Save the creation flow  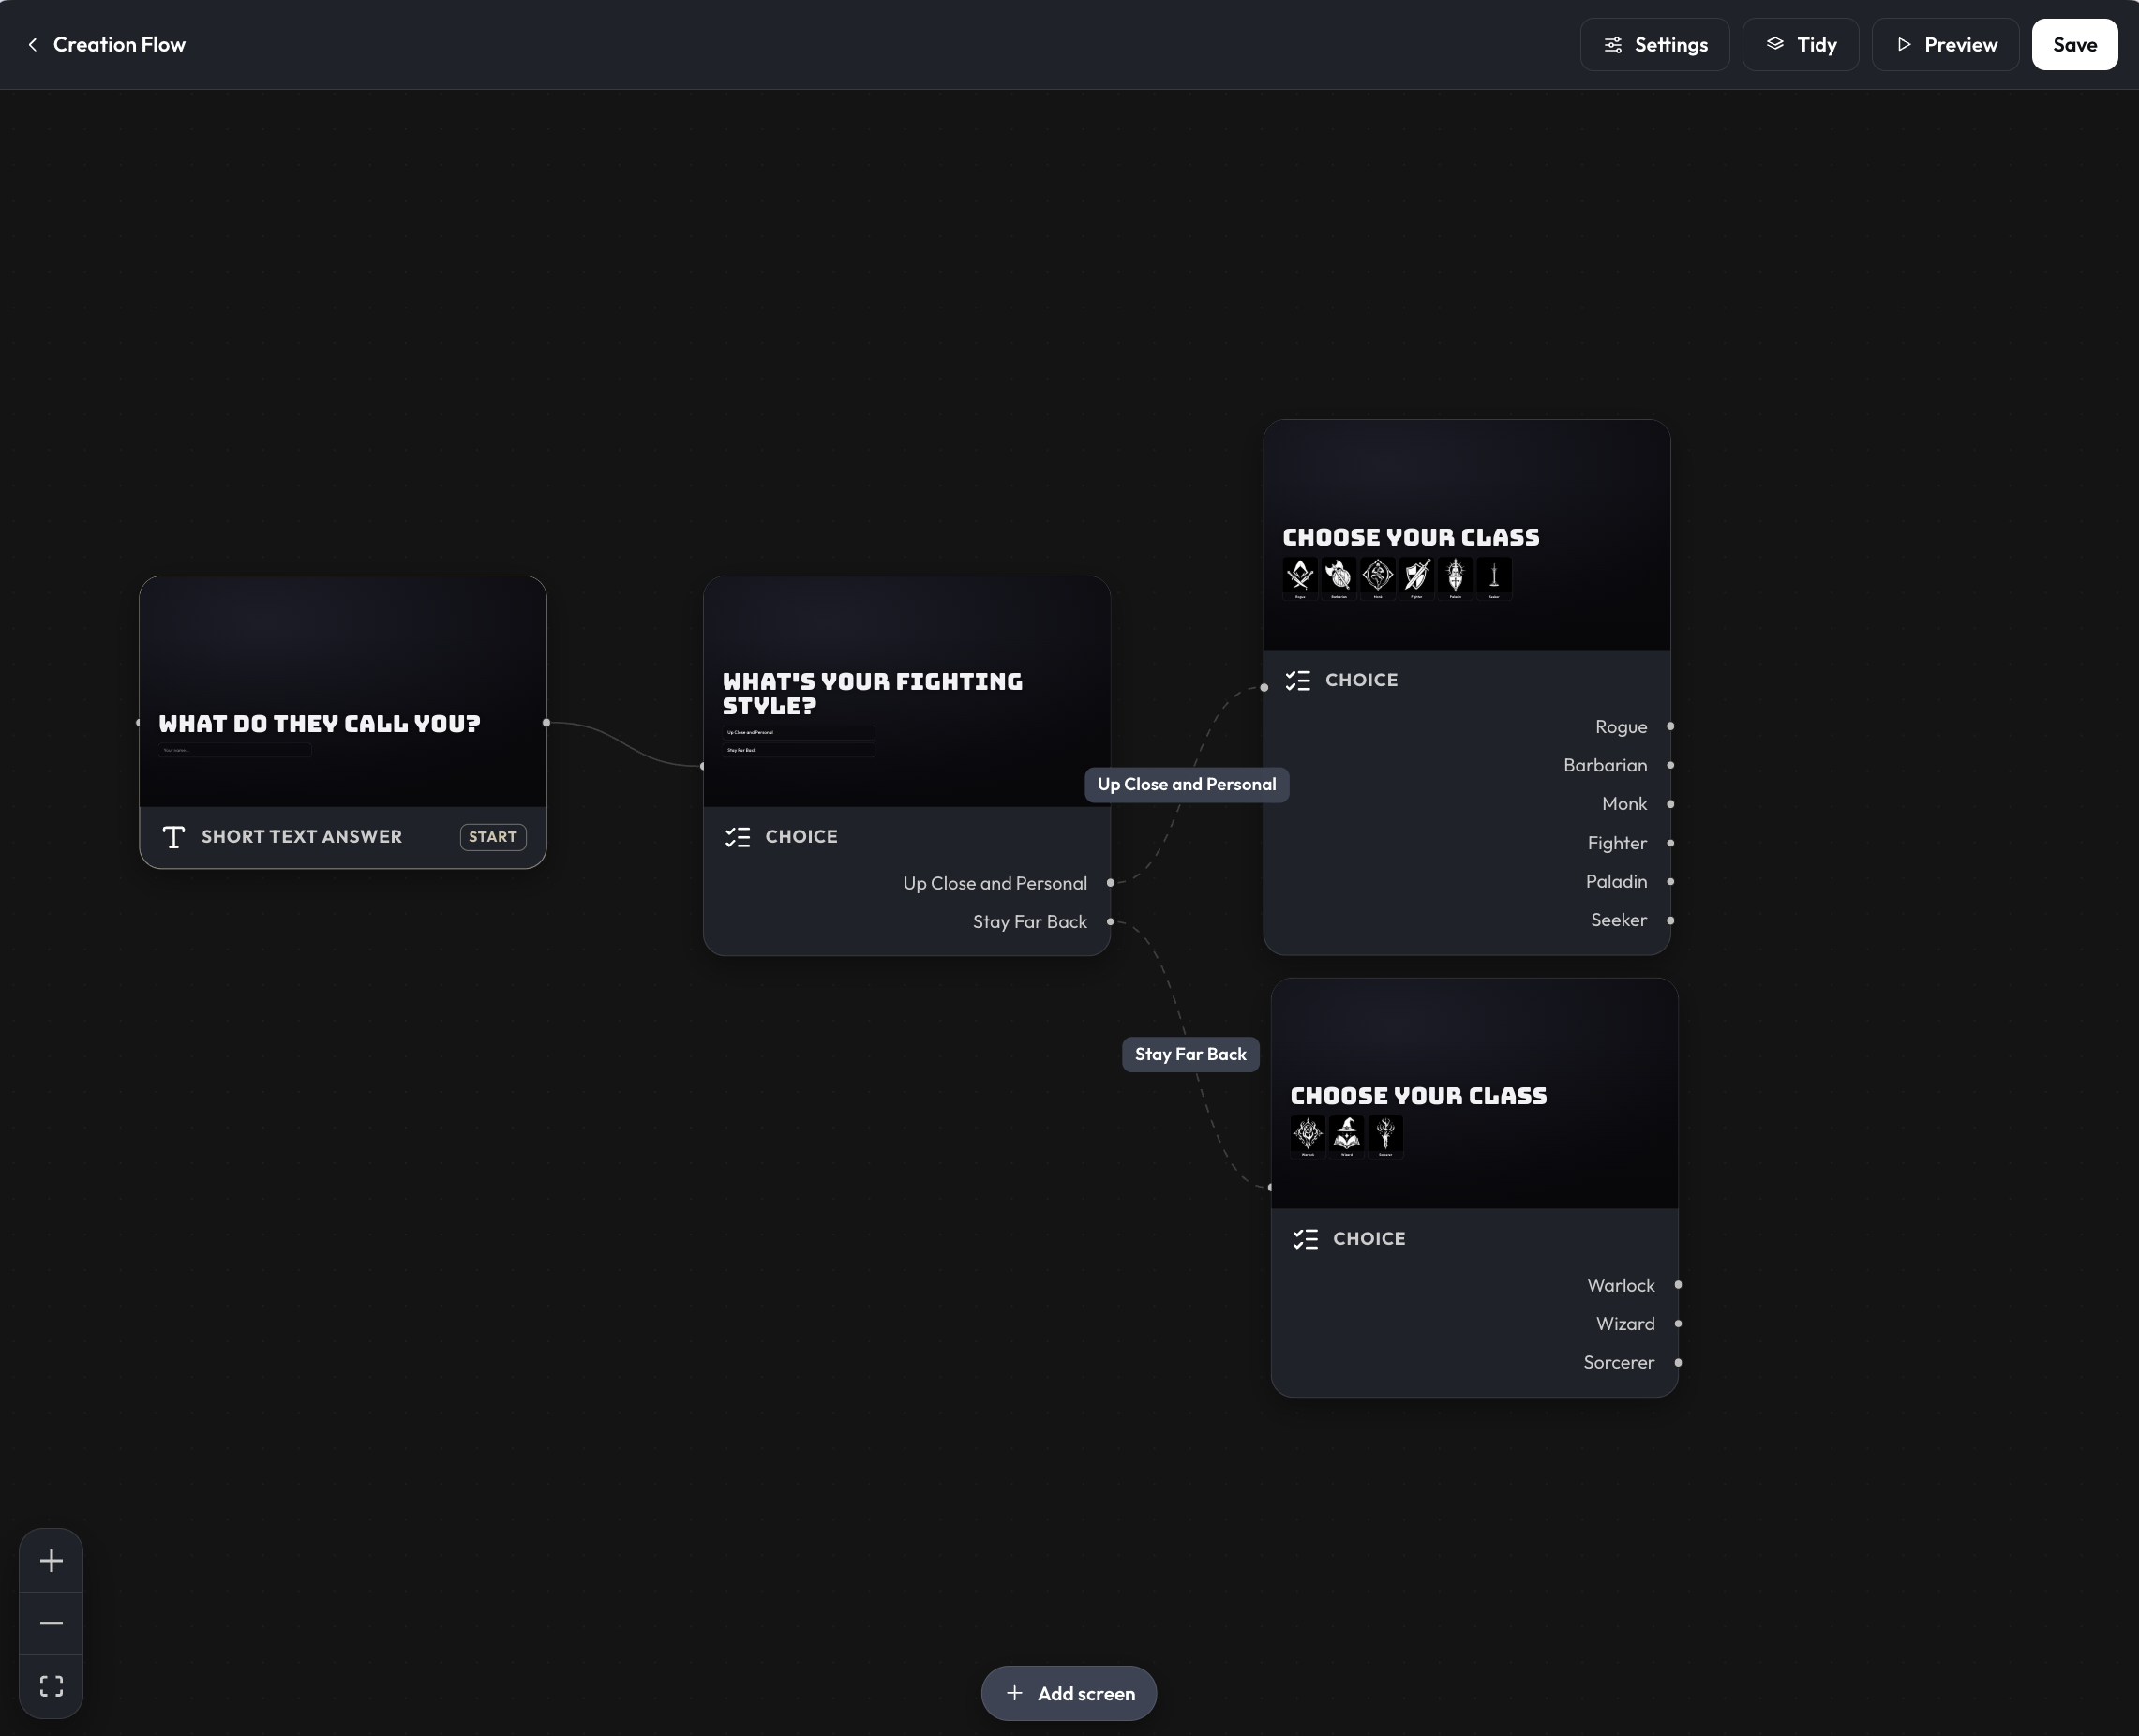(2074, 45)
